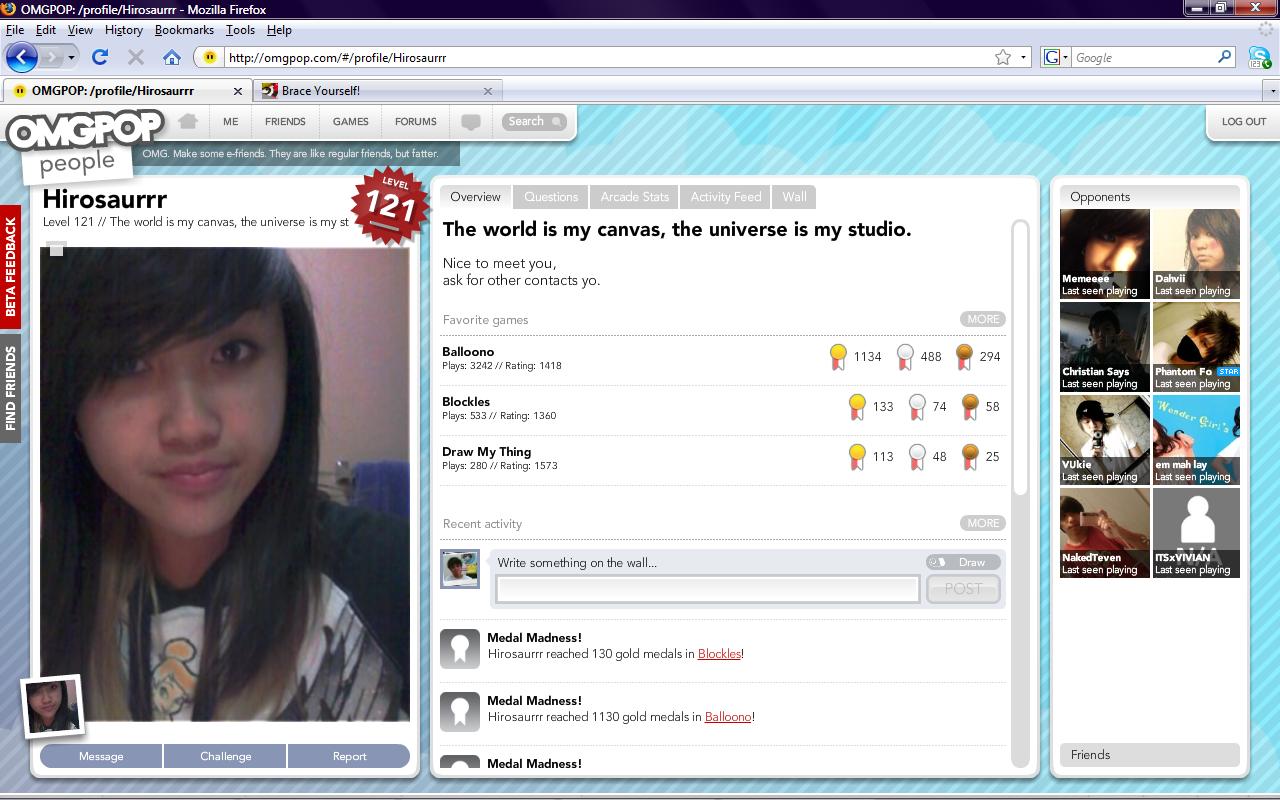
Task: Open the back history dropdown arrow
Action: coord(71,58)
